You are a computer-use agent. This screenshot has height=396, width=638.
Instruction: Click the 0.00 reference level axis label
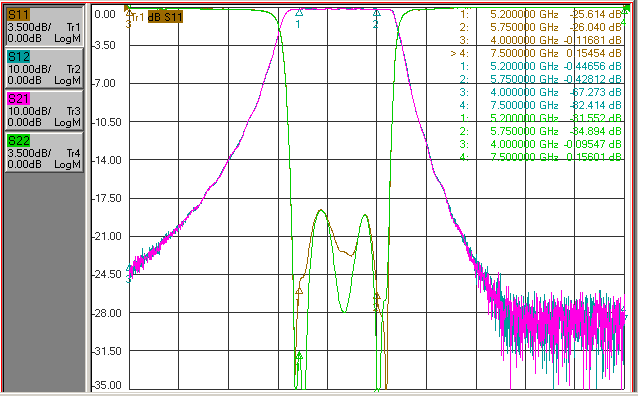coord(105,15)
